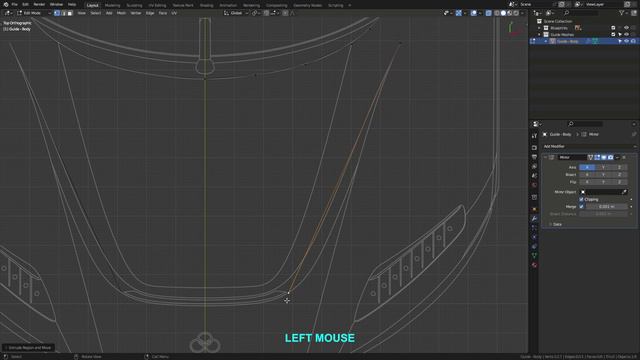The height and width of the screenshot is (360, 640).
Task: Toggle proportional editing
Action: (285, 13)
